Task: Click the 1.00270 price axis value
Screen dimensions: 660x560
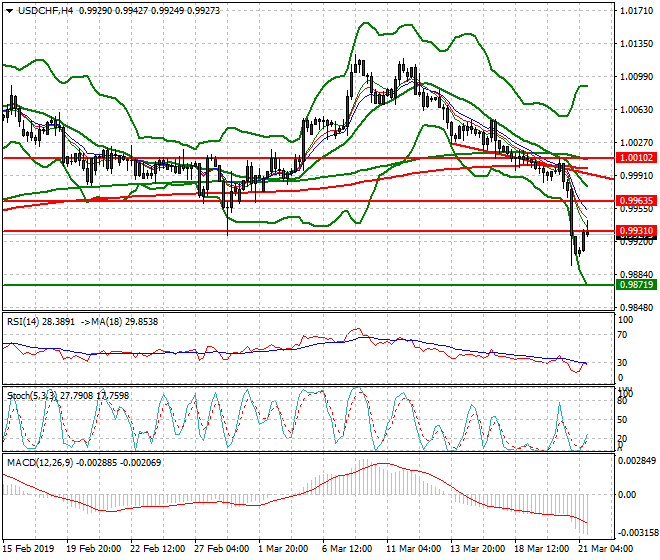Action: [637, 143]
